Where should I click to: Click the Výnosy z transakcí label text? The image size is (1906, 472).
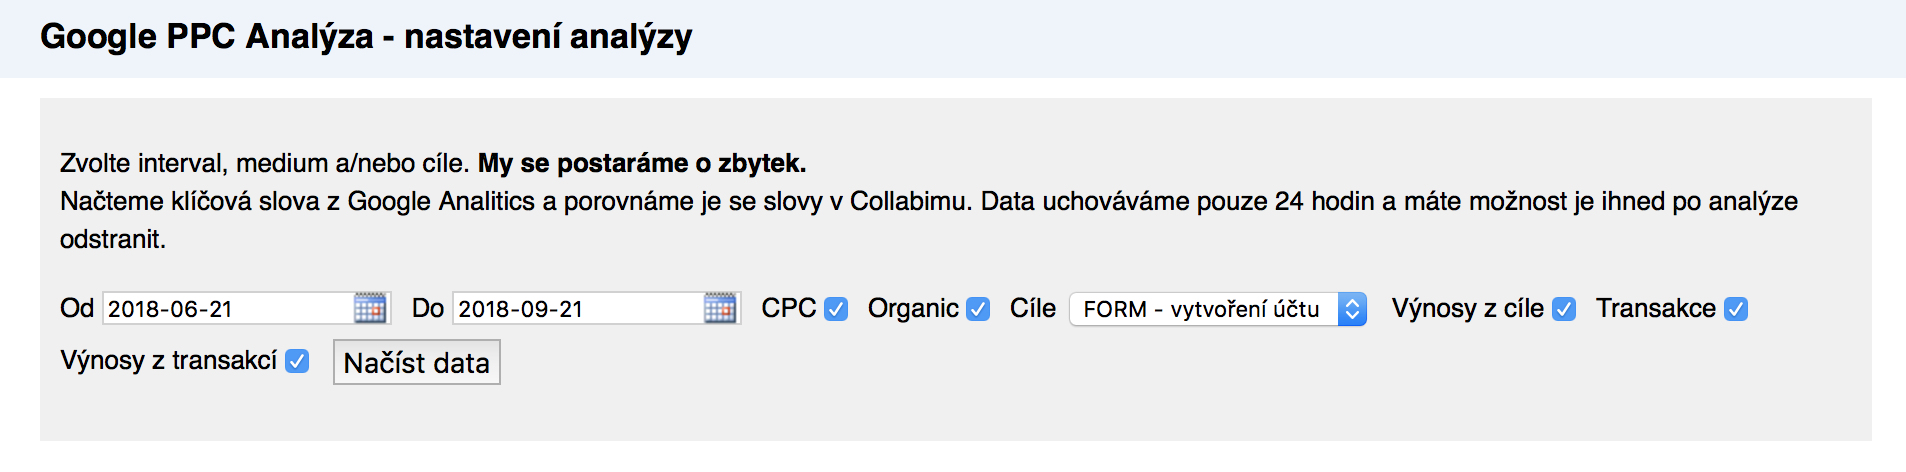[x=168, y=360]
